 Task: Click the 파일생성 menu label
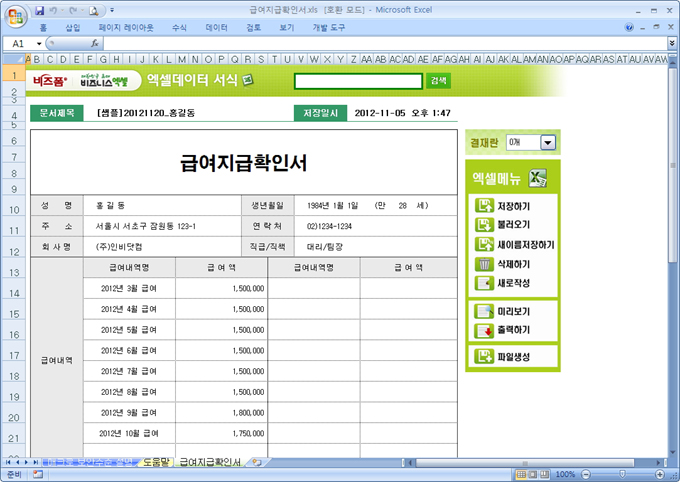[514, 357]
